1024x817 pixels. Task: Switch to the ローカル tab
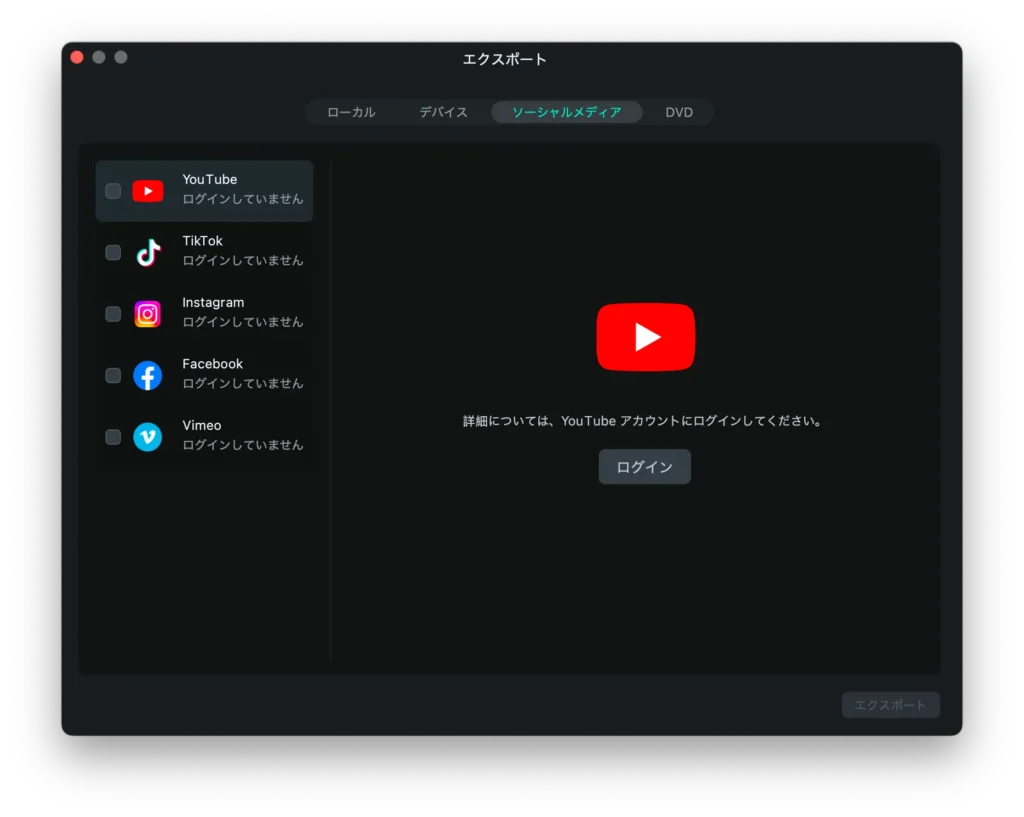(351, 112)
